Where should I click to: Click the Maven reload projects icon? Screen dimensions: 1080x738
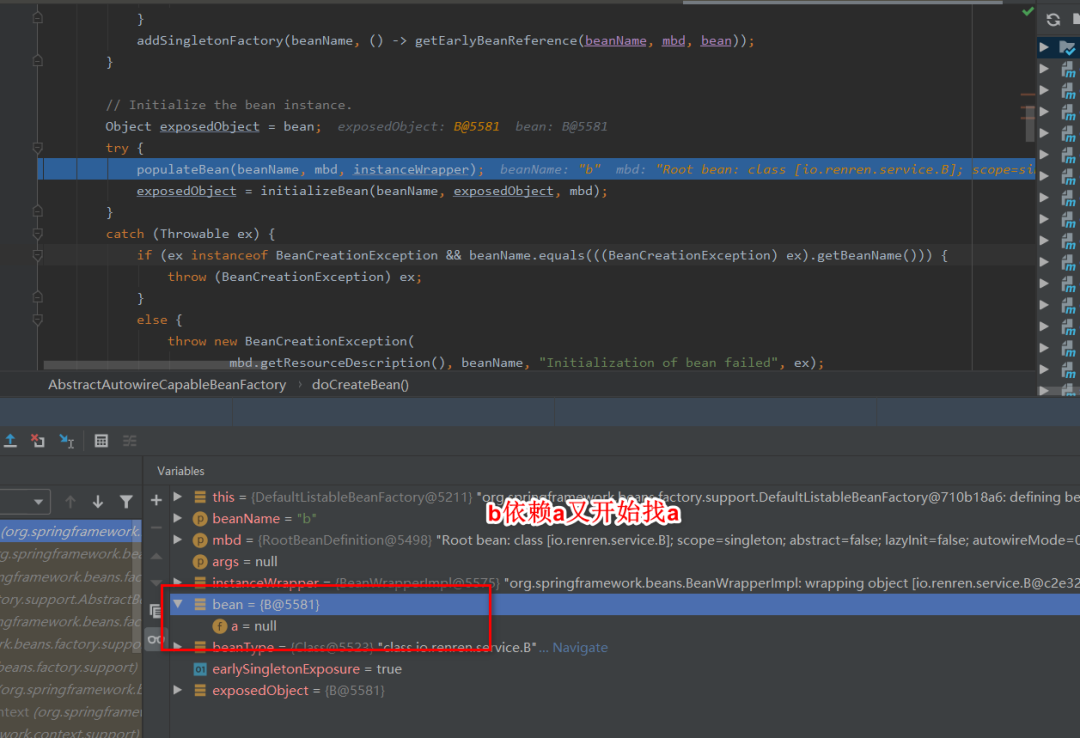[x=1053, y=19]
